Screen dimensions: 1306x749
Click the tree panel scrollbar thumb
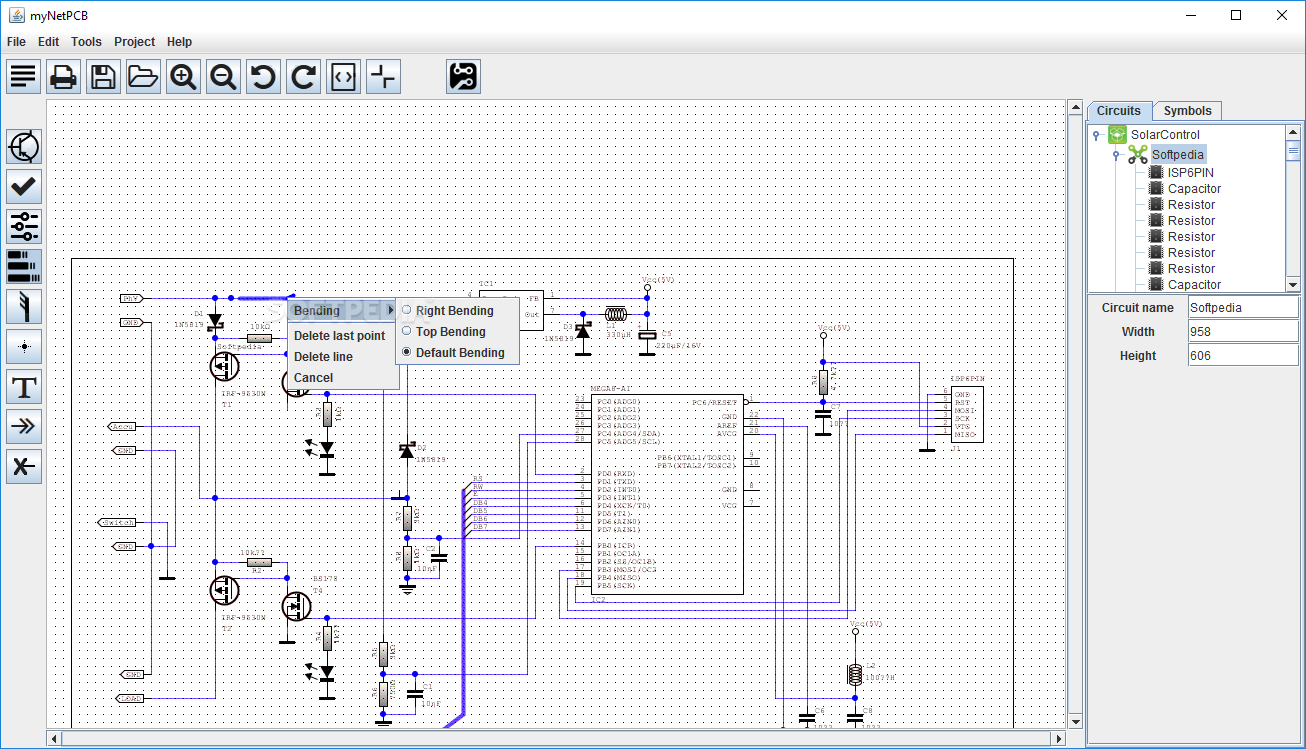click(1293, 151)
